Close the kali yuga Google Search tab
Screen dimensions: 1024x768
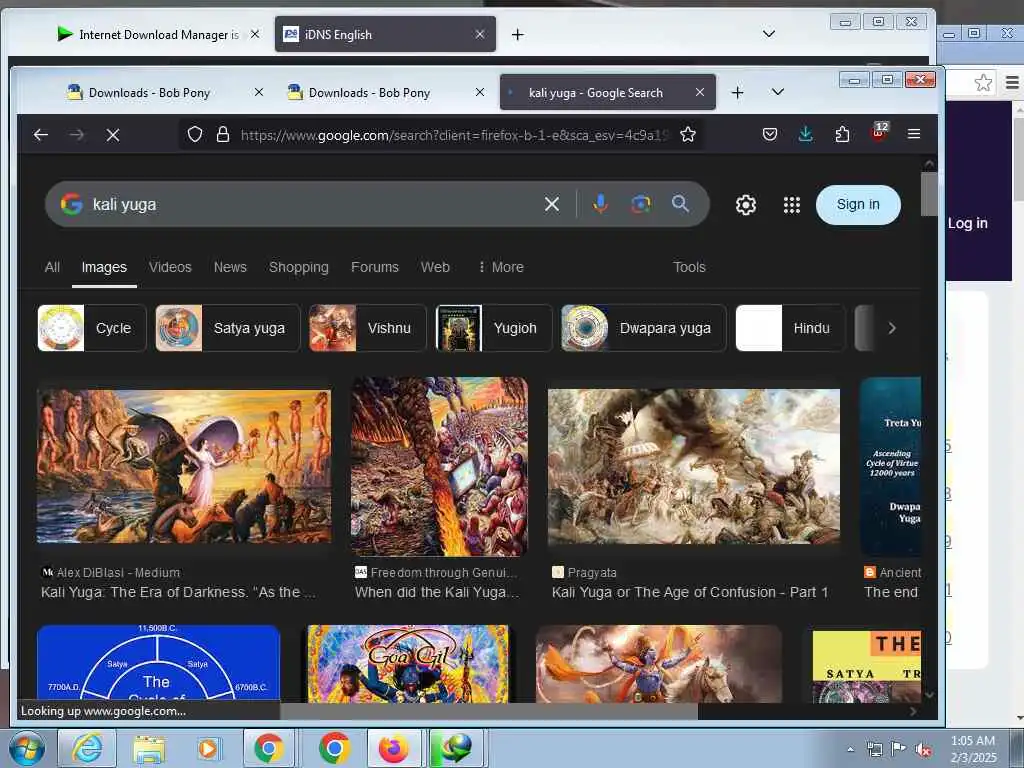(699, 92)
